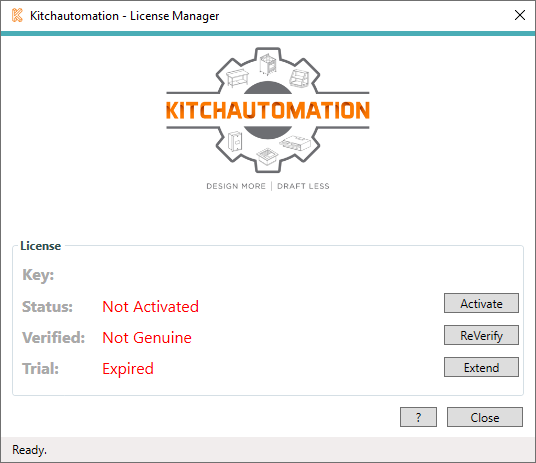Image resolution: width=536 pixels, height=463 pixels.
Task: Click the orange KITCHAUTOMATION logo text
Action: (x=268, y=110)
